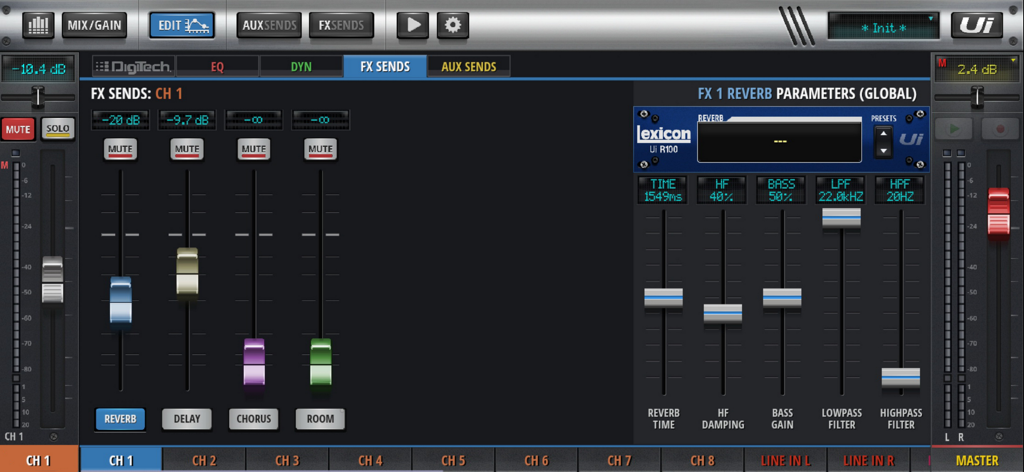Viewport: 1024px width, 472px height.
Task: Select the orange CH 1 strip label
Action: pyautogui.click(x=39, y=460)
